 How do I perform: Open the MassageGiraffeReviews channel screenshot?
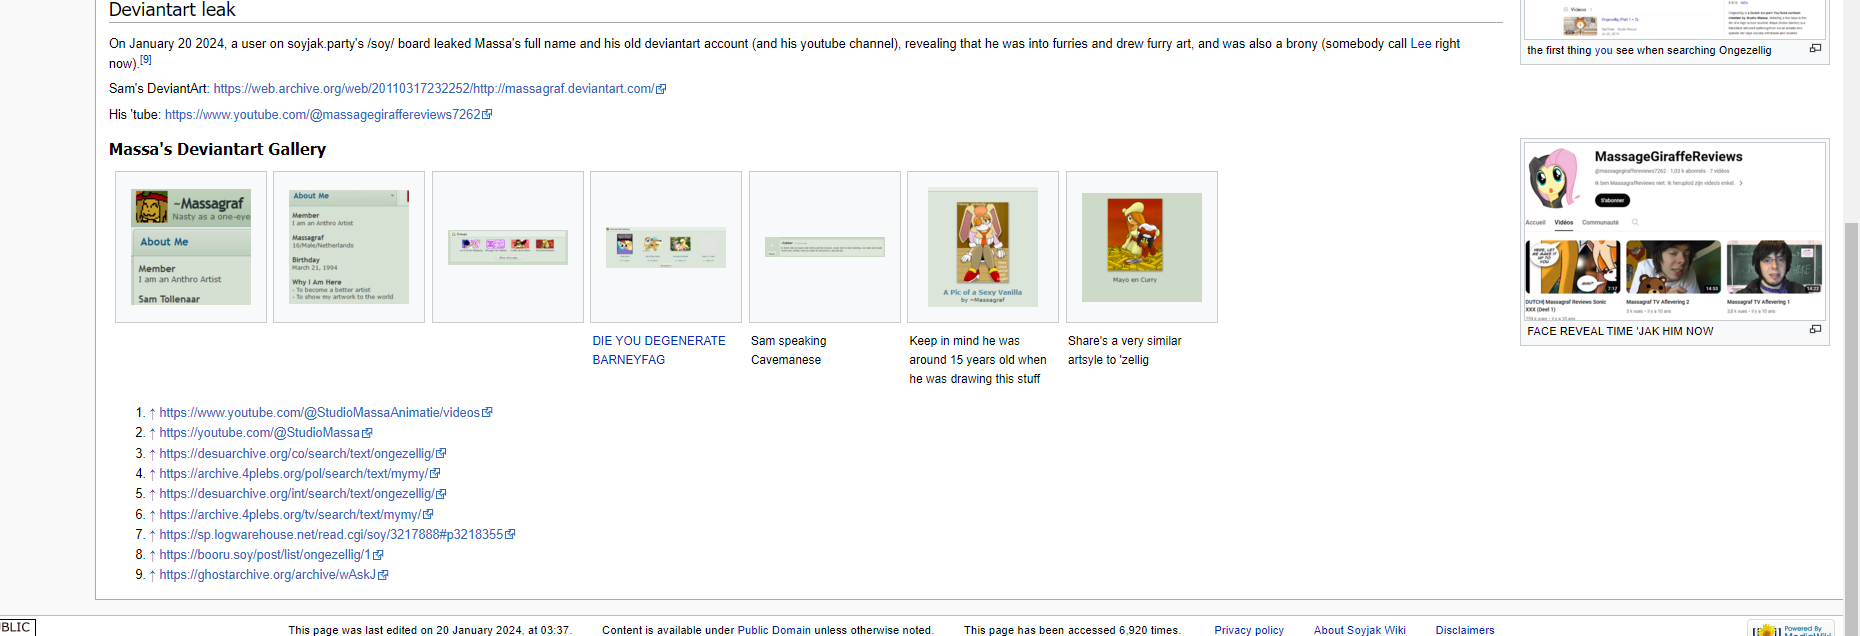click(1674, 231)
